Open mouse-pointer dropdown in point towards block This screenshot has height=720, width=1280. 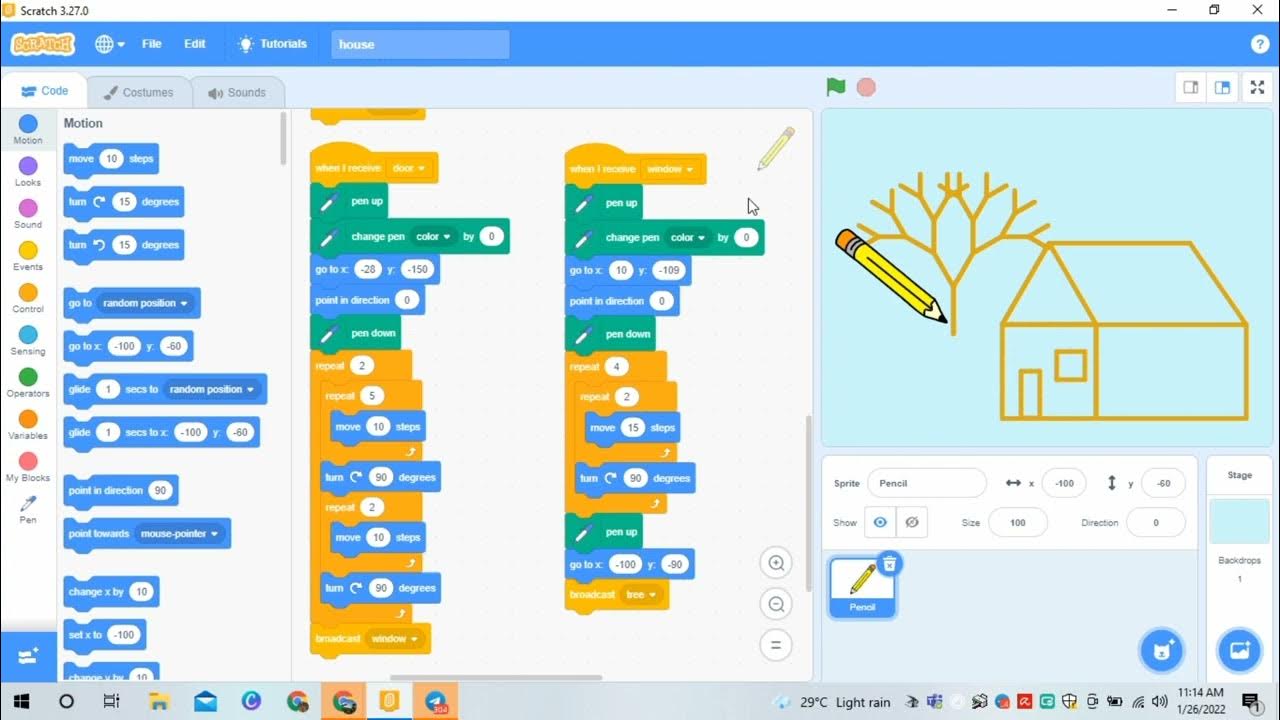click(180, 534)
